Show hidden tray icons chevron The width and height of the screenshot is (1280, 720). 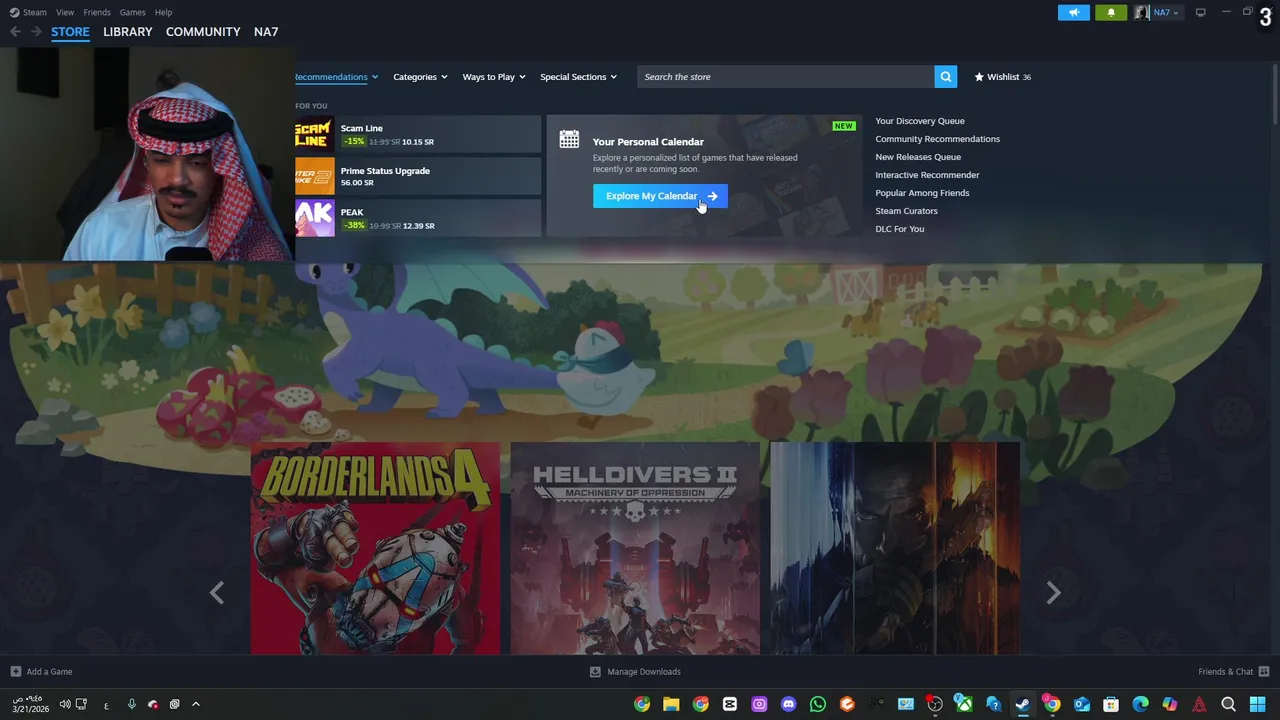click(196, 704)
